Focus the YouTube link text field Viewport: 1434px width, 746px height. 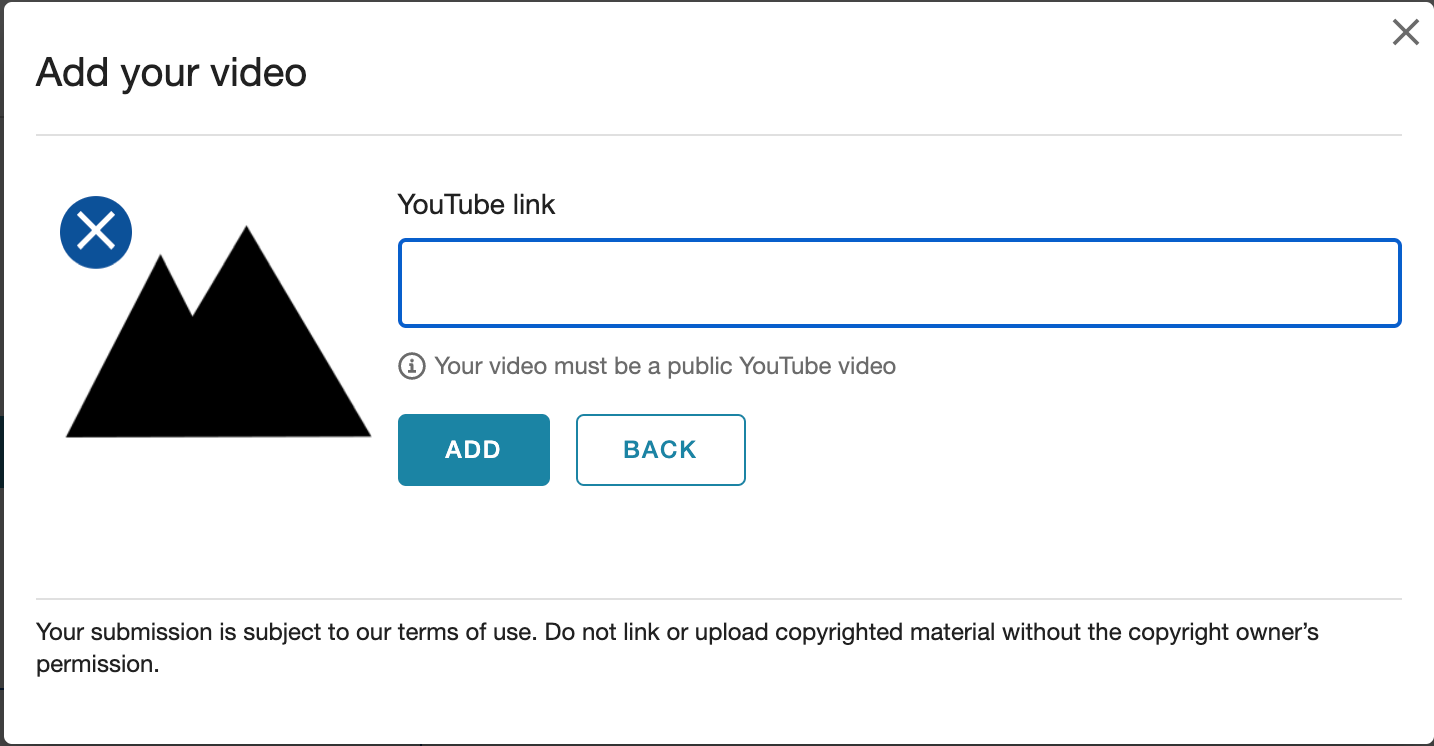899,283
